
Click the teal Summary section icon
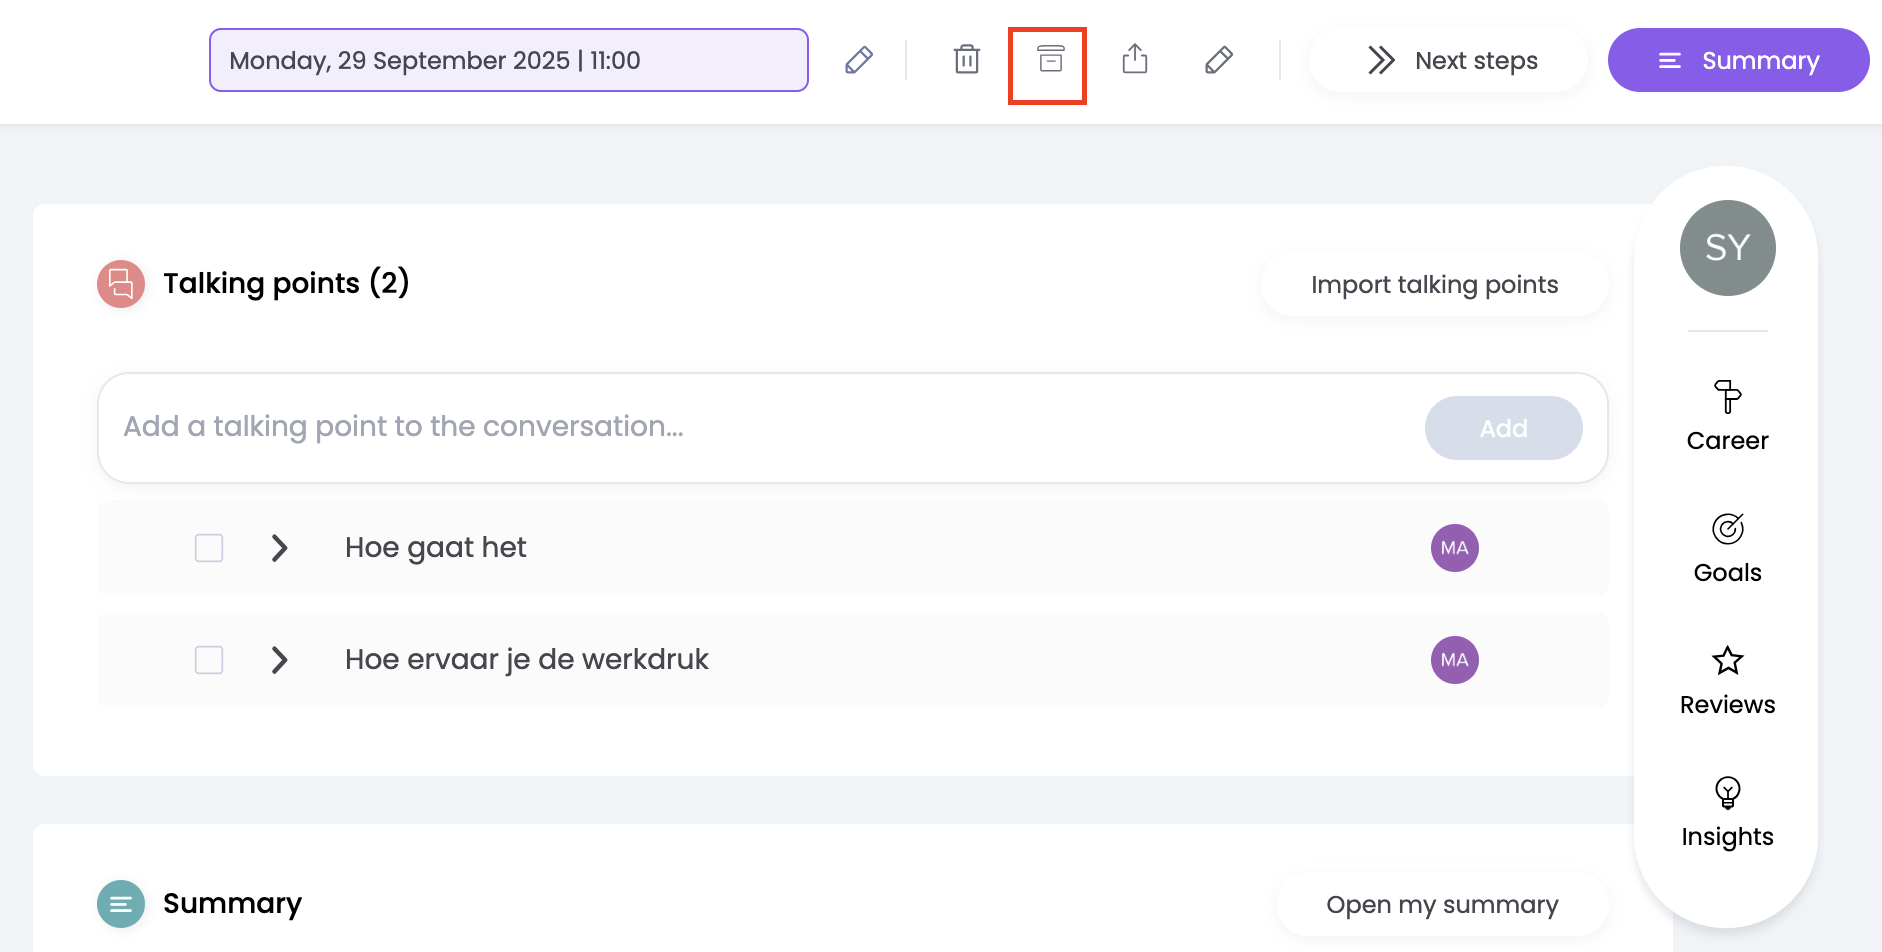coord(121,904)
